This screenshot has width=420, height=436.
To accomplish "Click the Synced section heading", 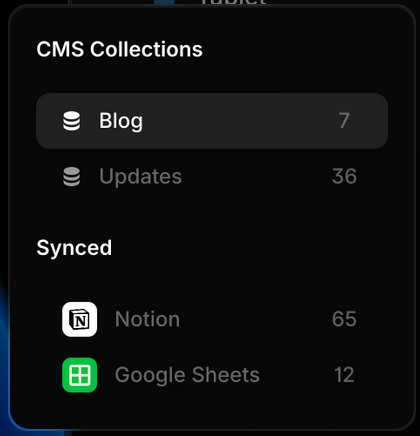I will pos(74,248).
